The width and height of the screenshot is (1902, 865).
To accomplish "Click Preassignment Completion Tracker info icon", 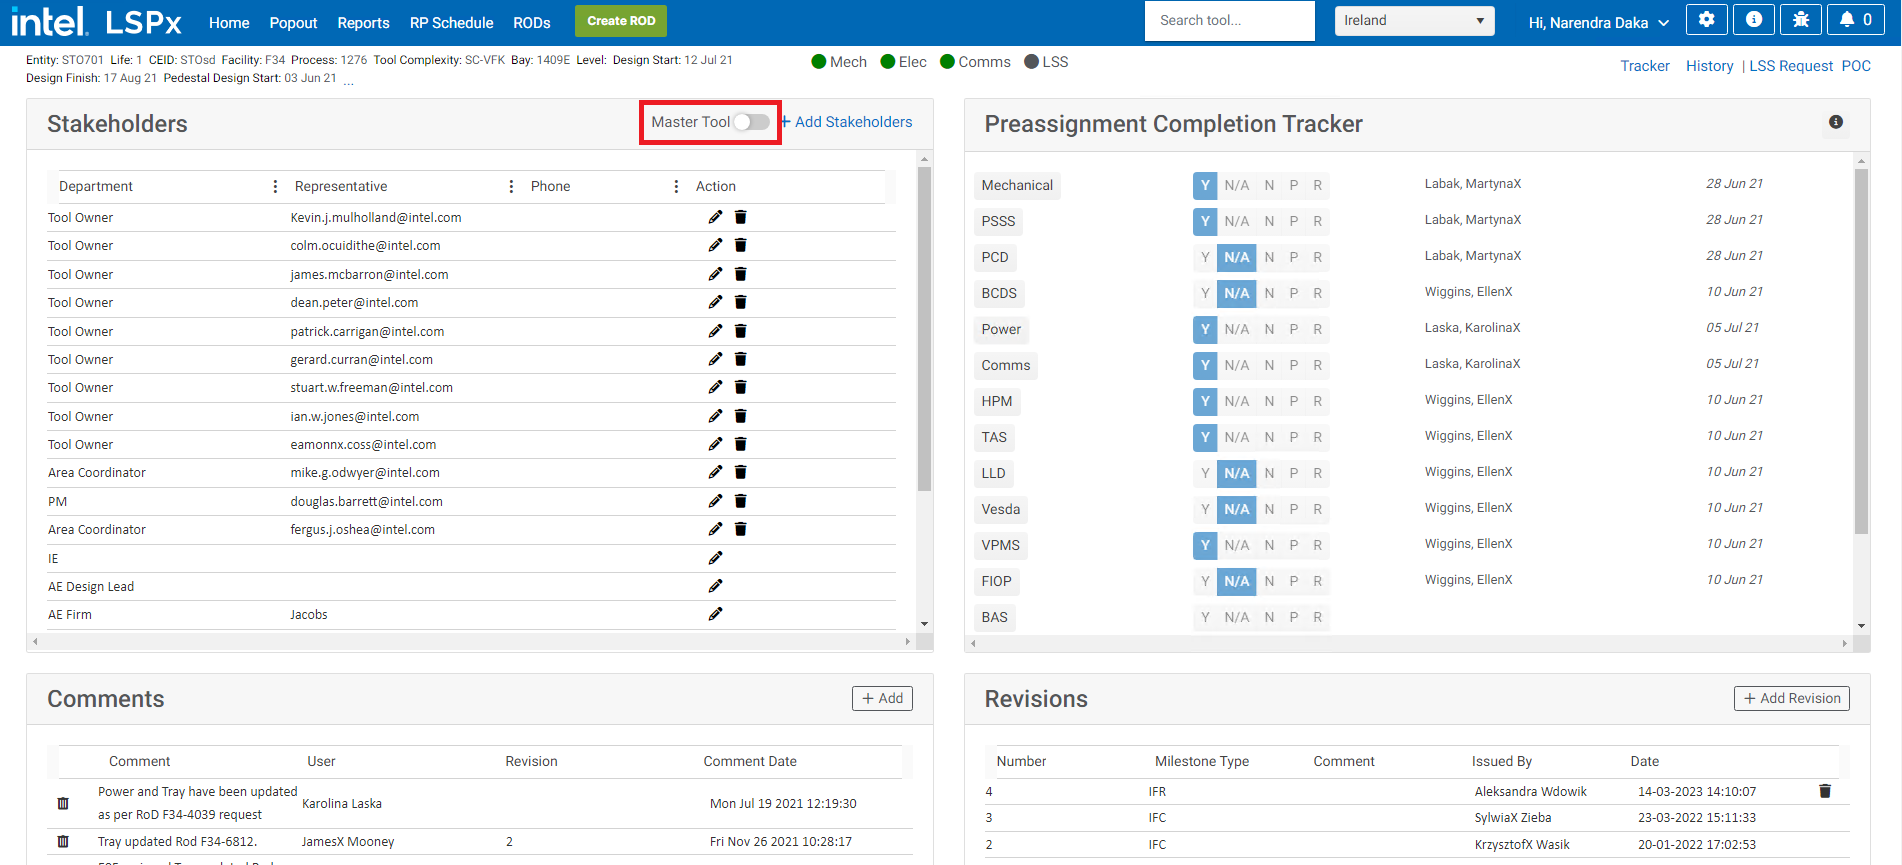I will (x=1835, y=122).
